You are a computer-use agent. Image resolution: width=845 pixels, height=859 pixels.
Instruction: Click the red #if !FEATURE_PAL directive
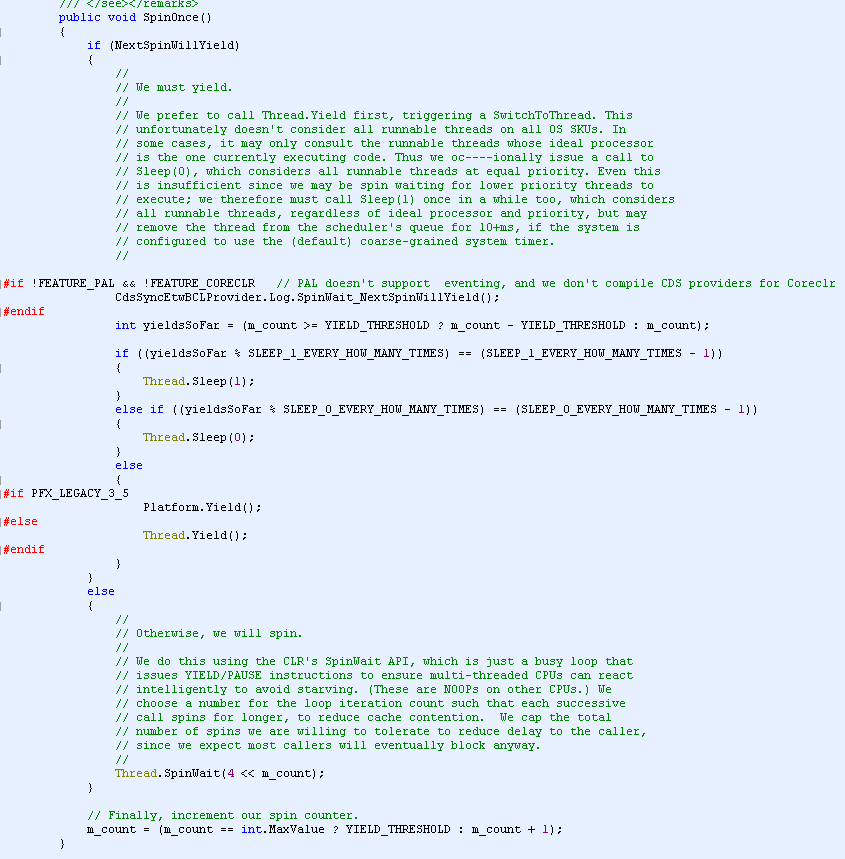coord(129,284)
